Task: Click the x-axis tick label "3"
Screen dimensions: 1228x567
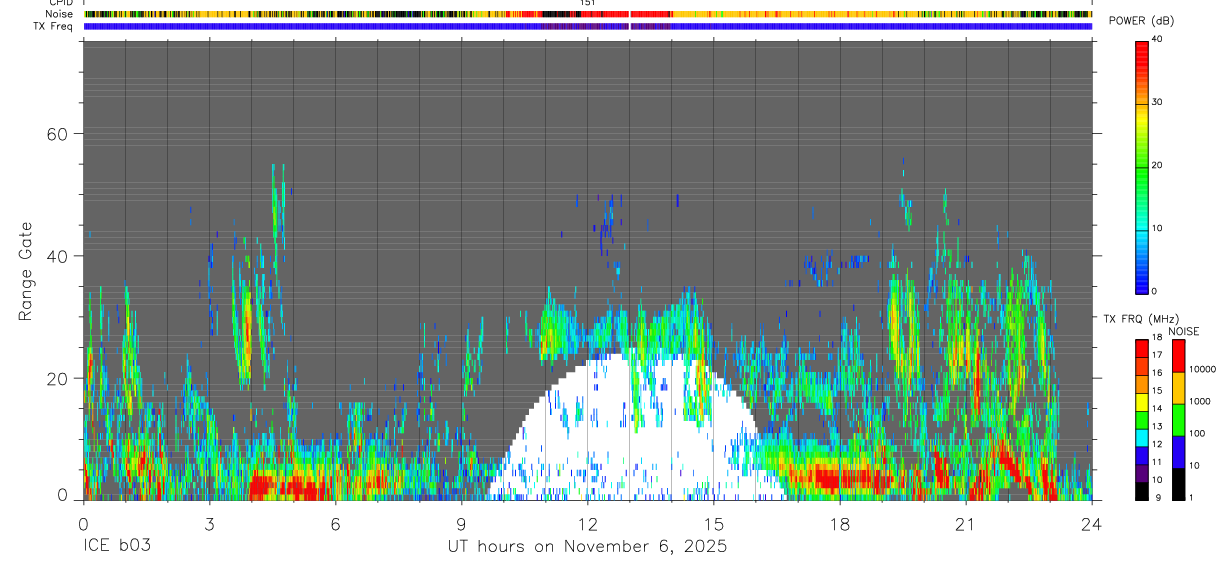Action: pos(209,525)
